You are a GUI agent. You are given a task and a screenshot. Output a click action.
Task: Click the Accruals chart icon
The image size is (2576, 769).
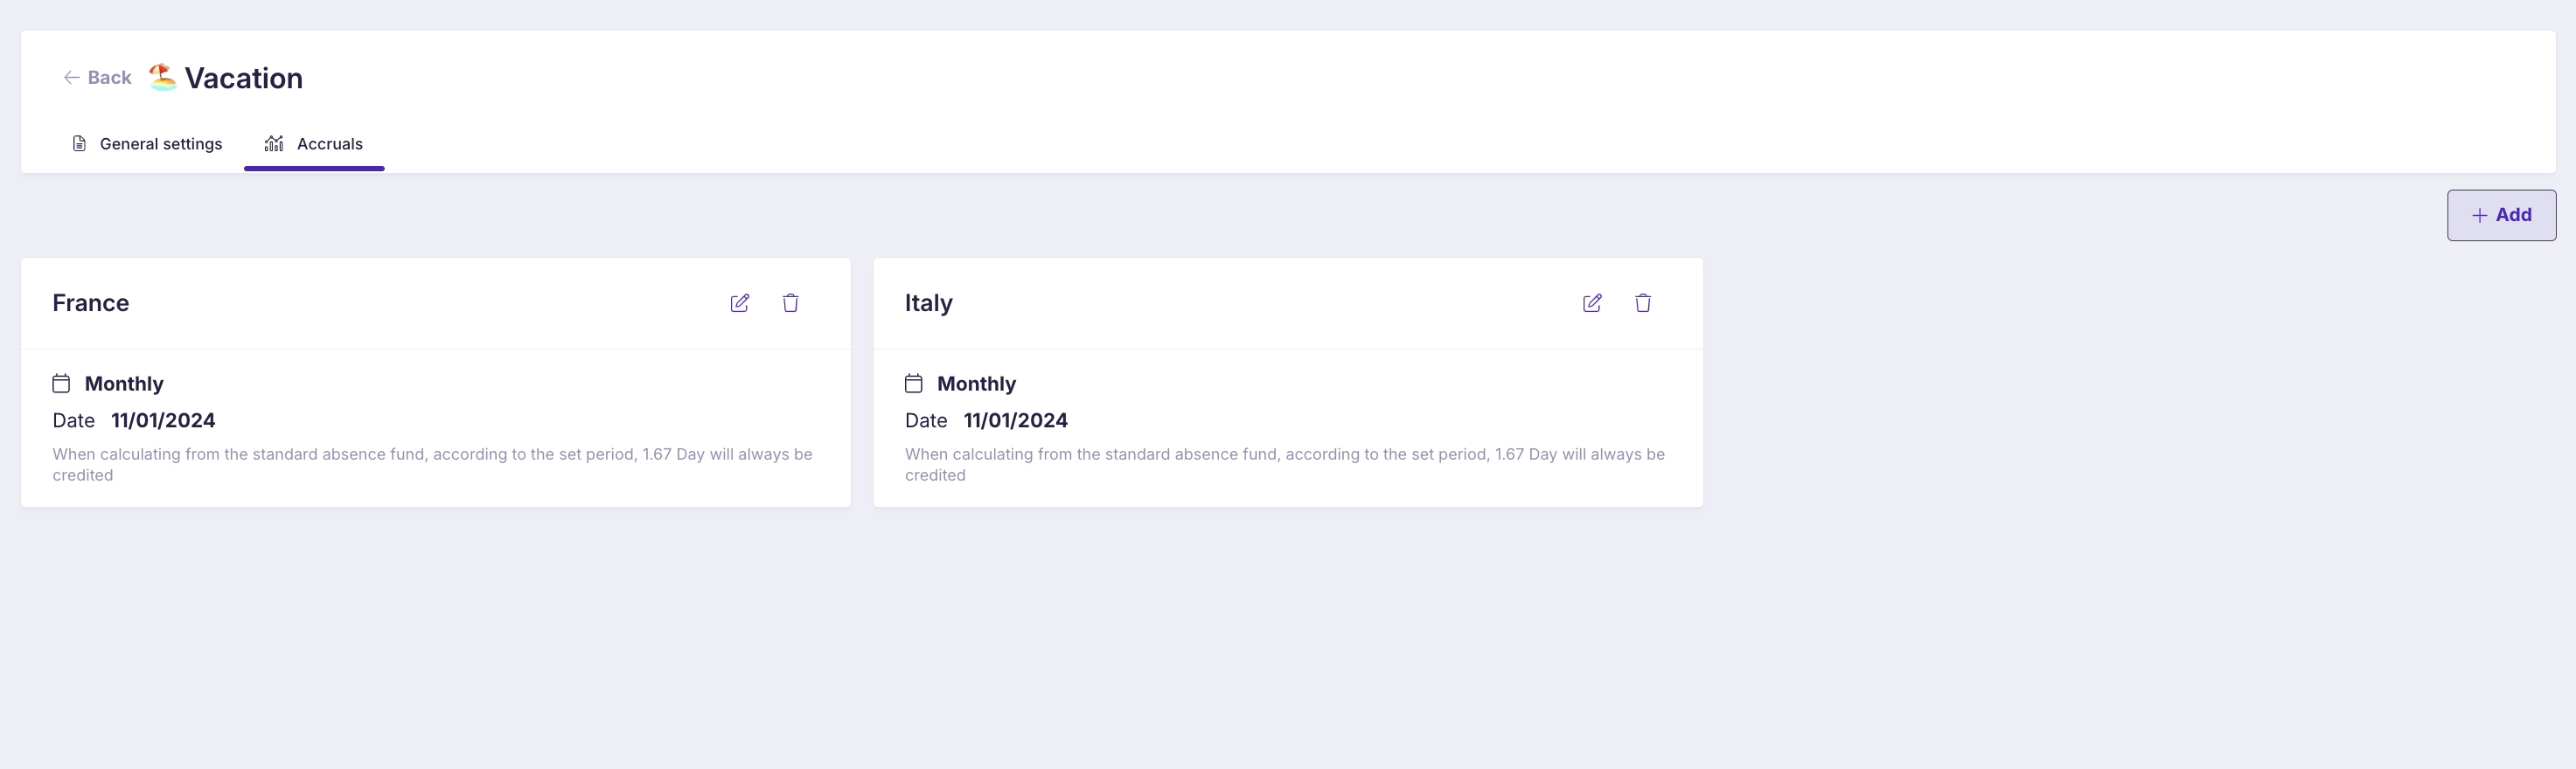[x=274, y=144]
